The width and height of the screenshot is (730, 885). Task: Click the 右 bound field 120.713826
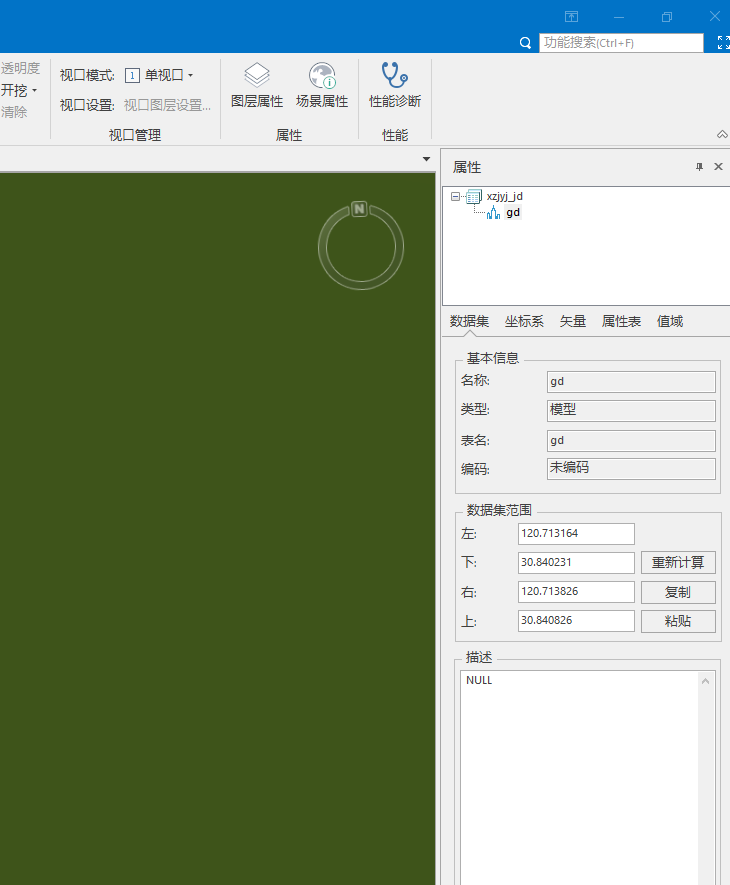tap(576, 592)
